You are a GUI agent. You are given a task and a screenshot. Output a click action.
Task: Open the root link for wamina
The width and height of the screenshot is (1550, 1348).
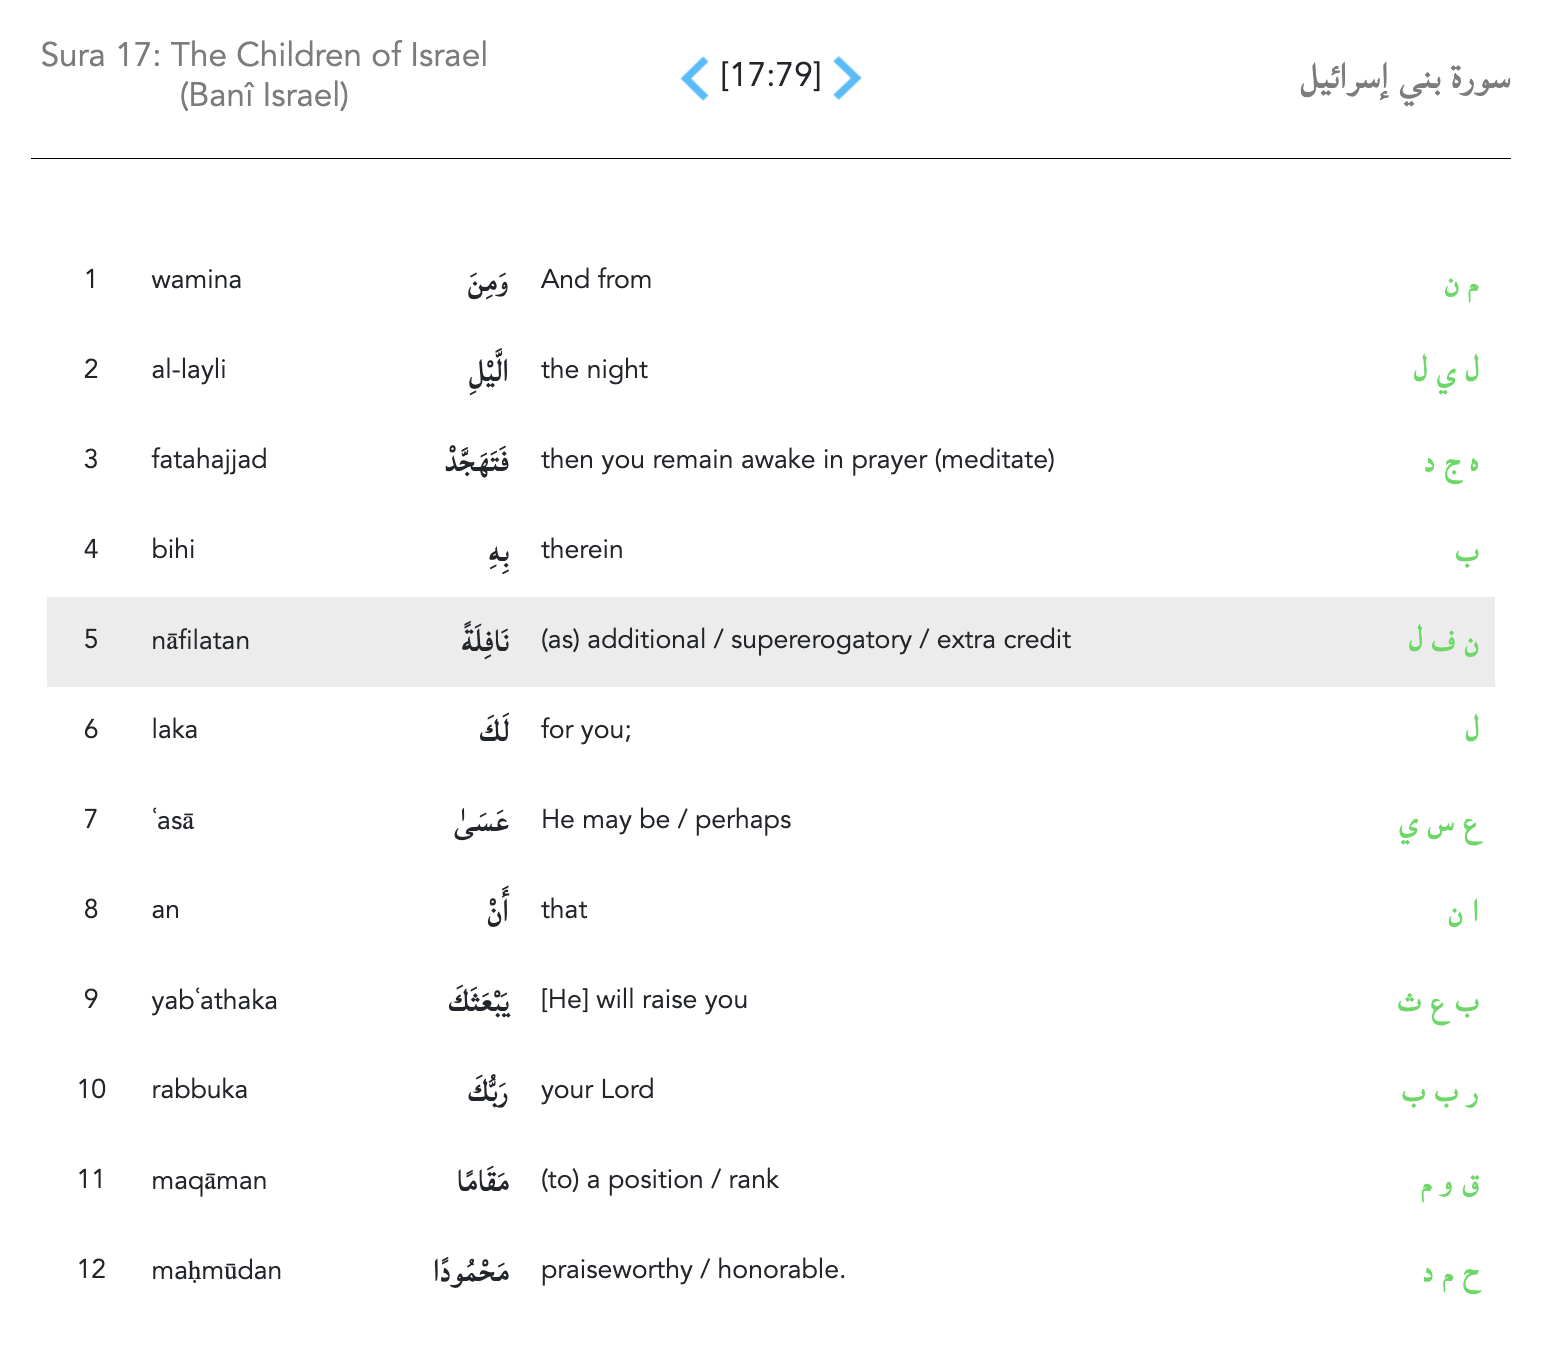(1461, 287)
